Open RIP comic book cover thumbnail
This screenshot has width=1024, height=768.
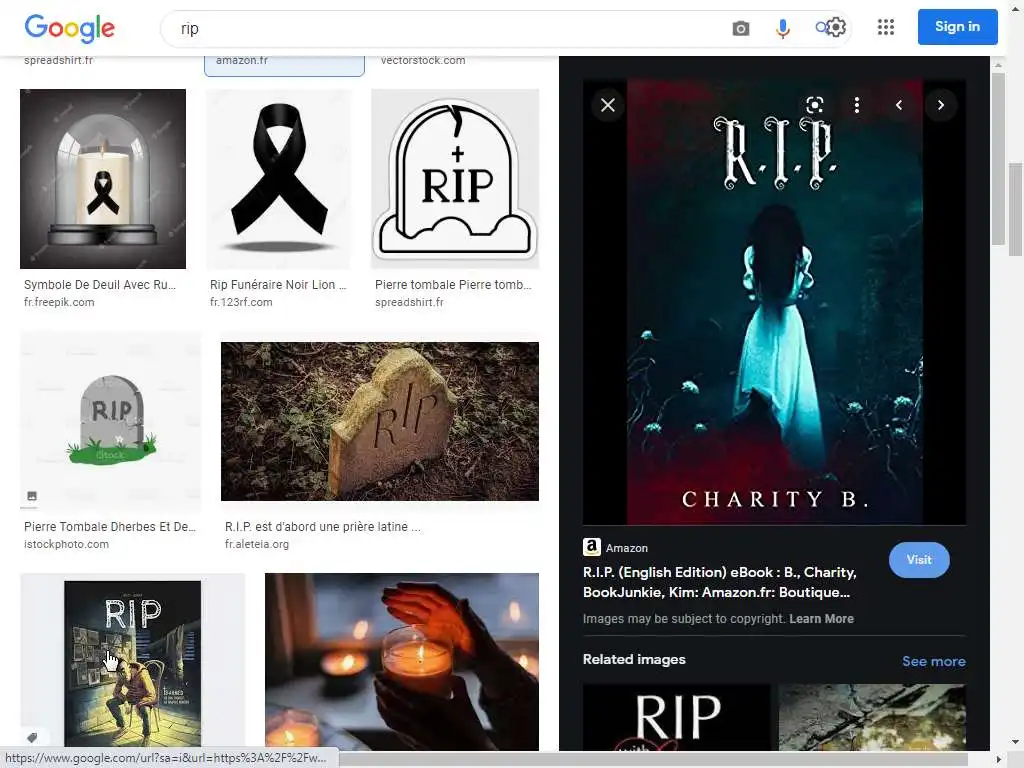133,663
